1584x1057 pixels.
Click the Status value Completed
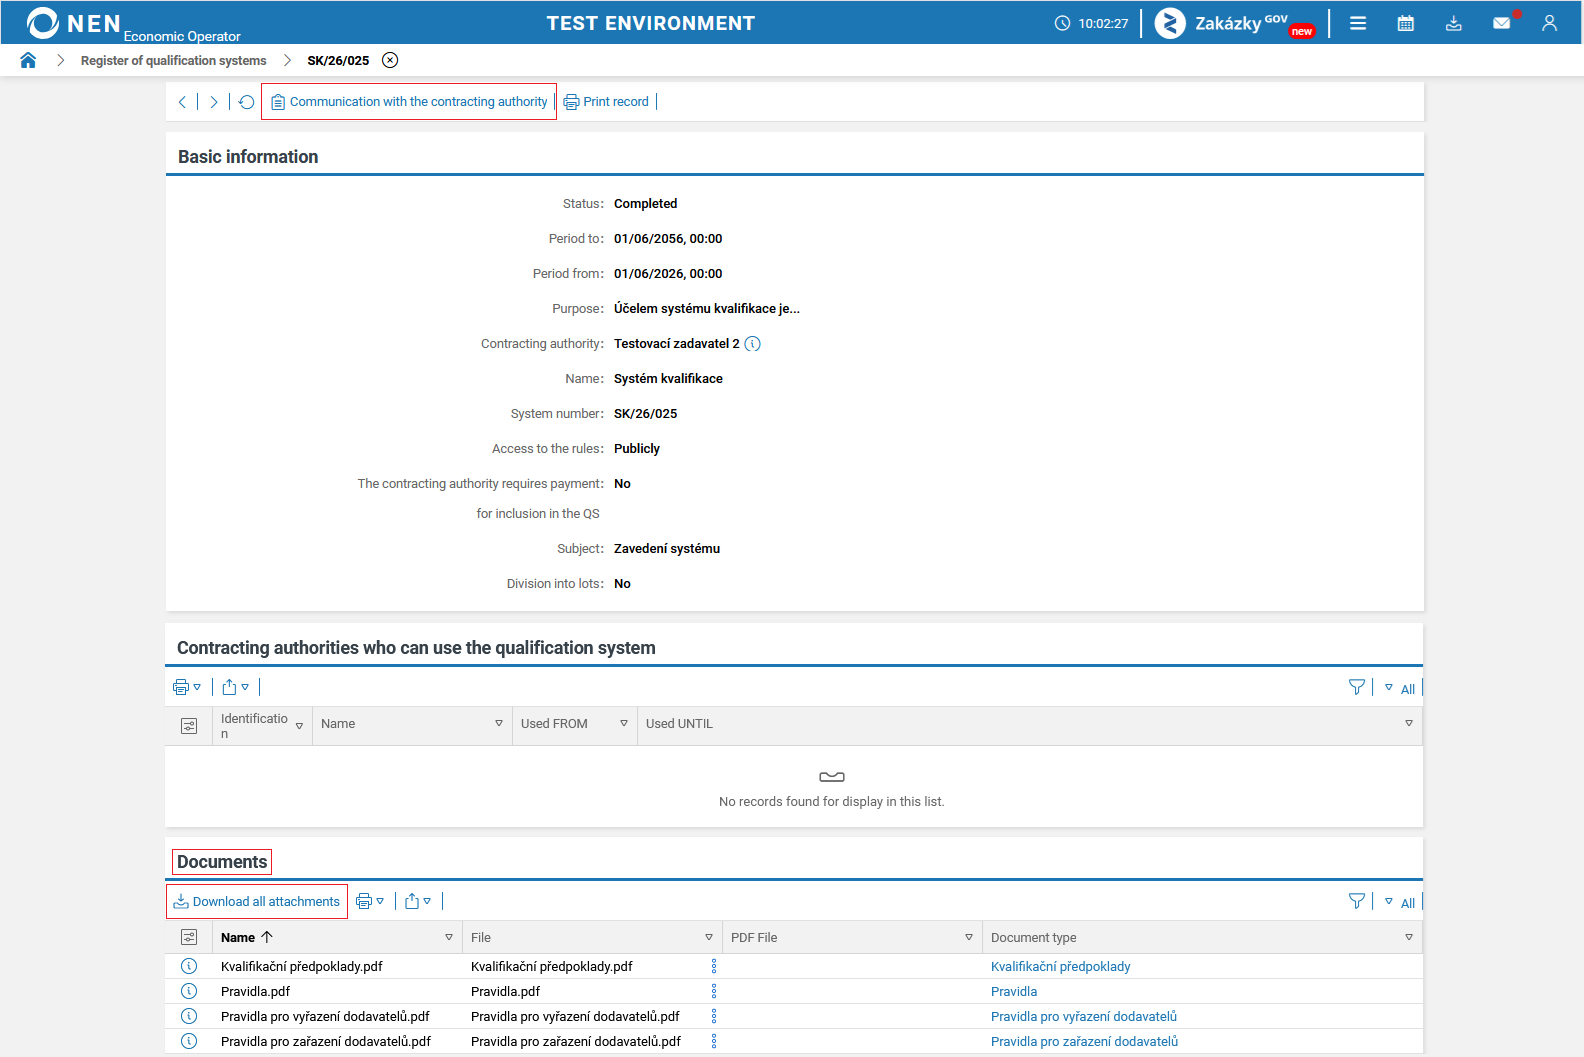coord(645,204)
